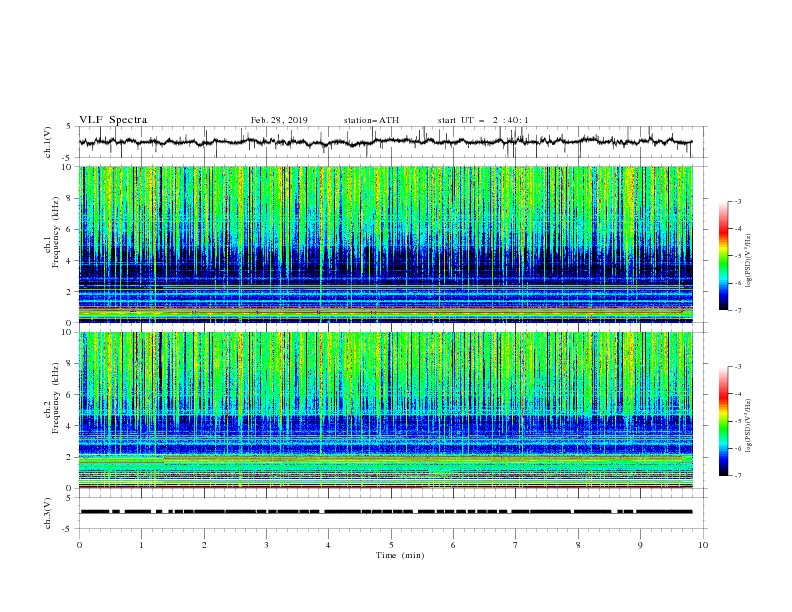Click the time axis tick "9"

pyautogui.click(x=640, y=545)
